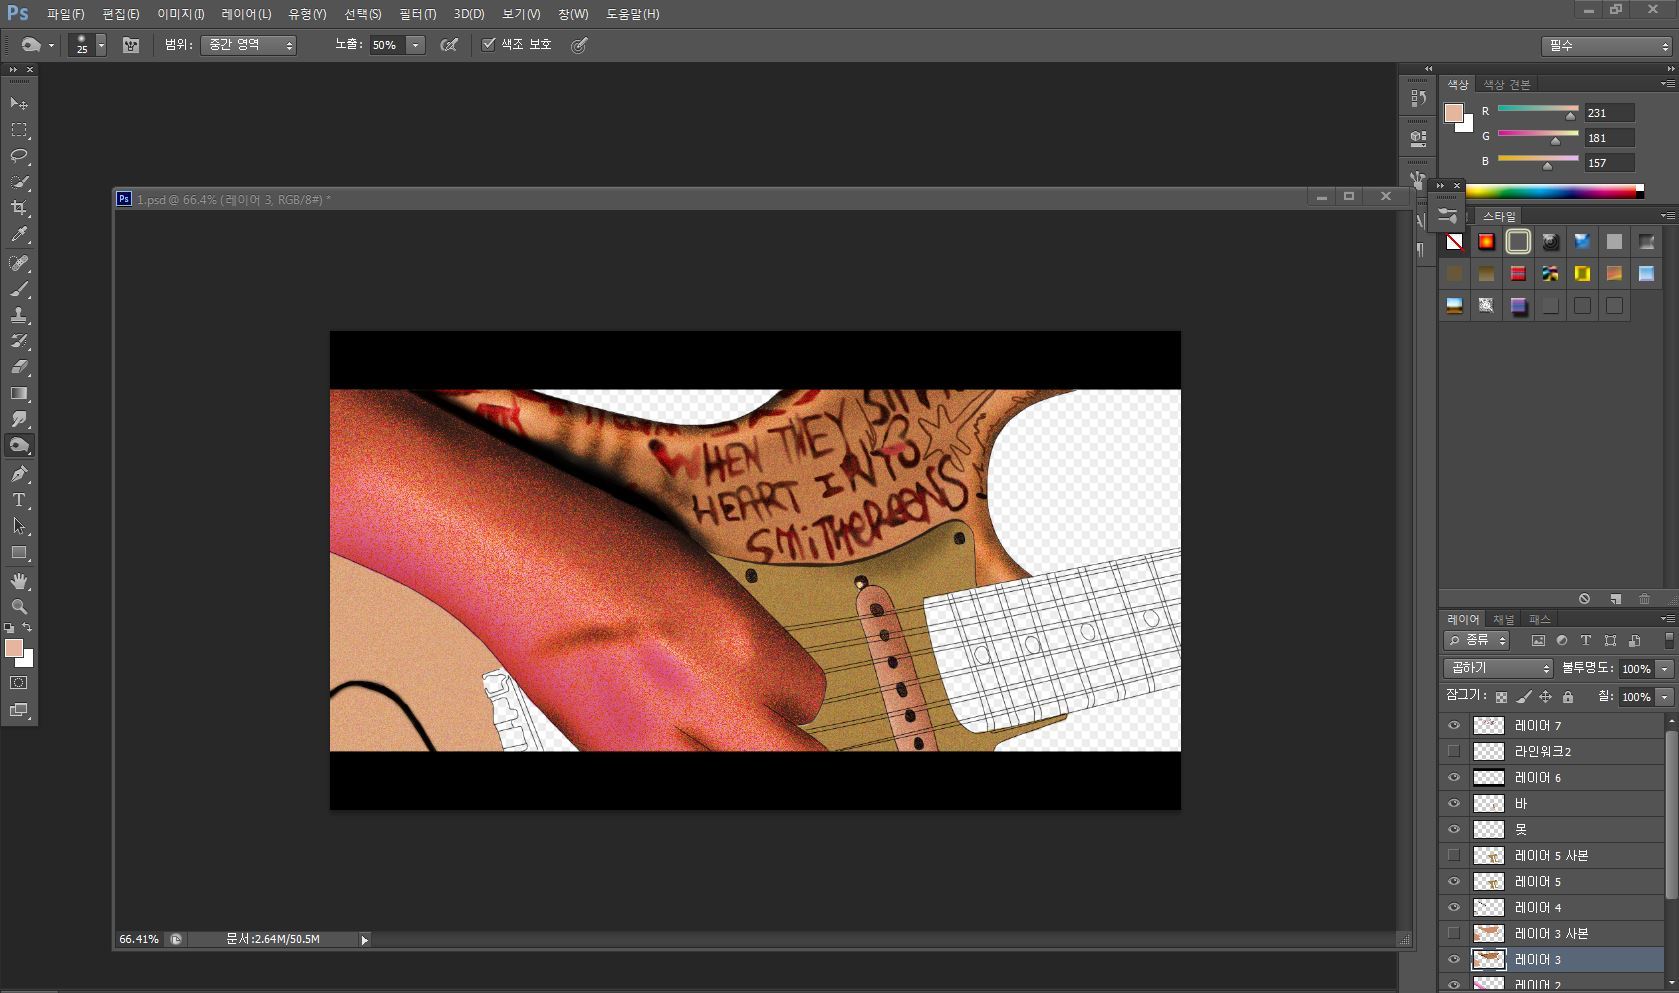Toggle visibility of the 못 layer
The width and height of the screenshot is (1679, 993).
1454,830
